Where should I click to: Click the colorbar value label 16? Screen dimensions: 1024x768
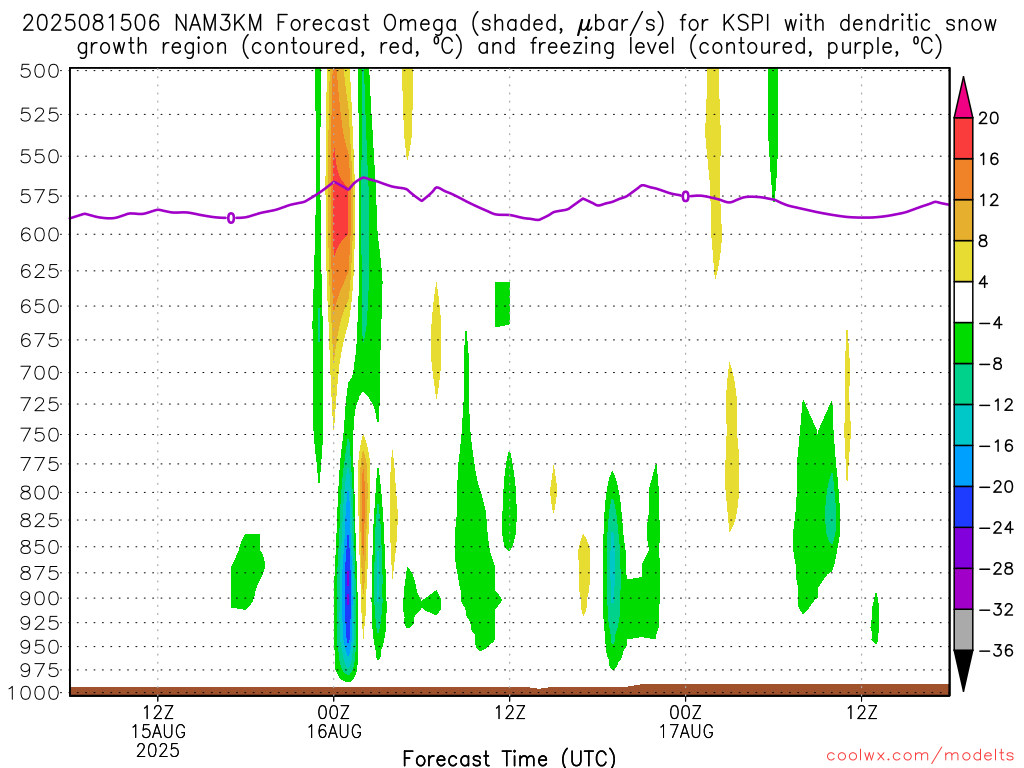pos(989,159)
